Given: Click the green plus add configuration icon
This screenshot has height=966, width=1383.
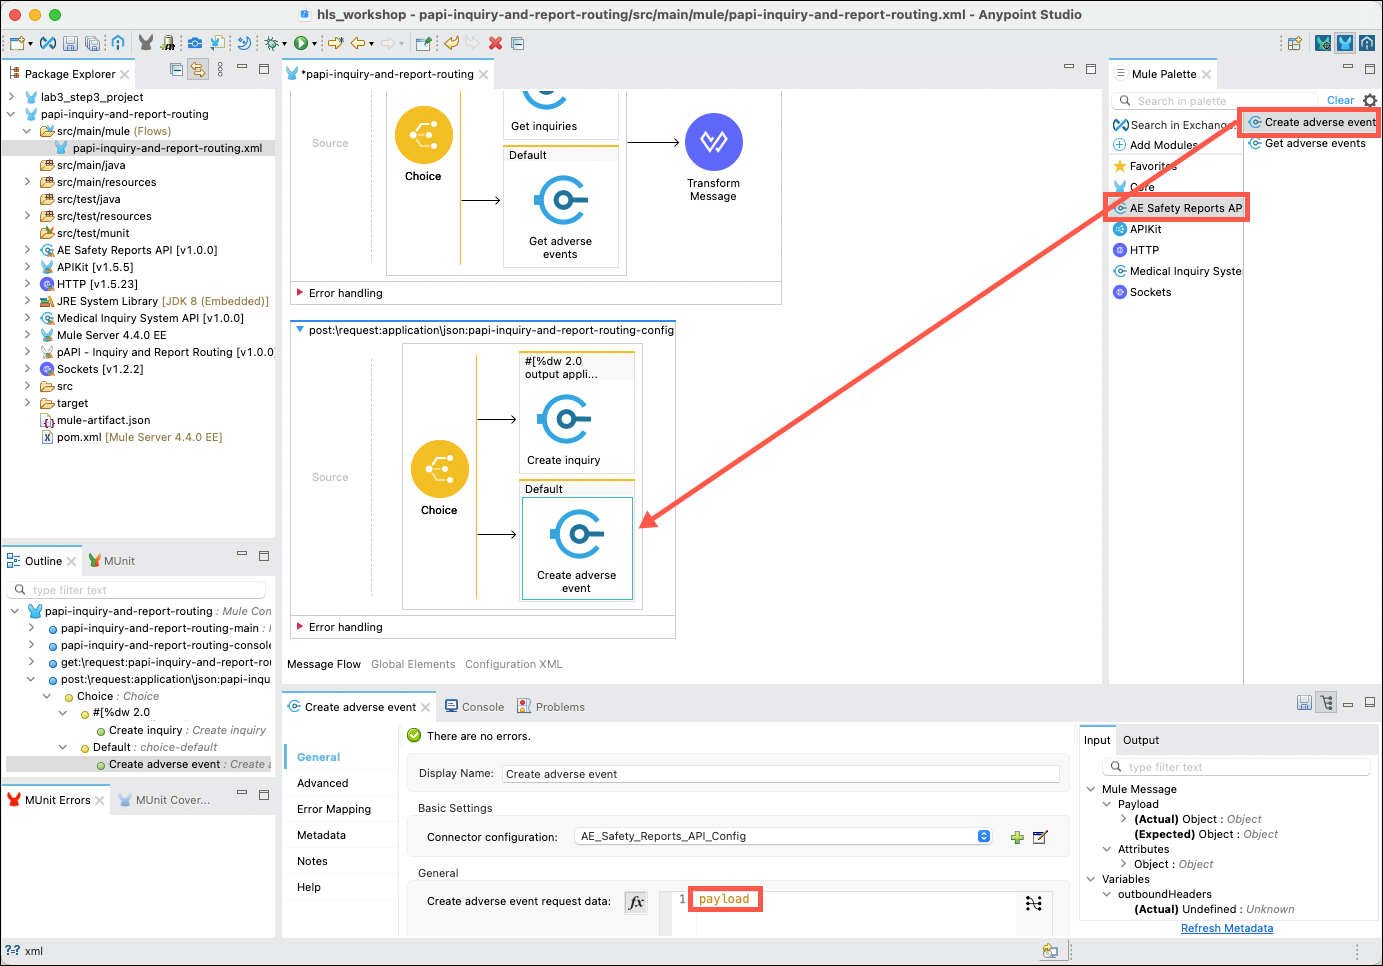Looking at the screenshot, I should pos(1017,837).
